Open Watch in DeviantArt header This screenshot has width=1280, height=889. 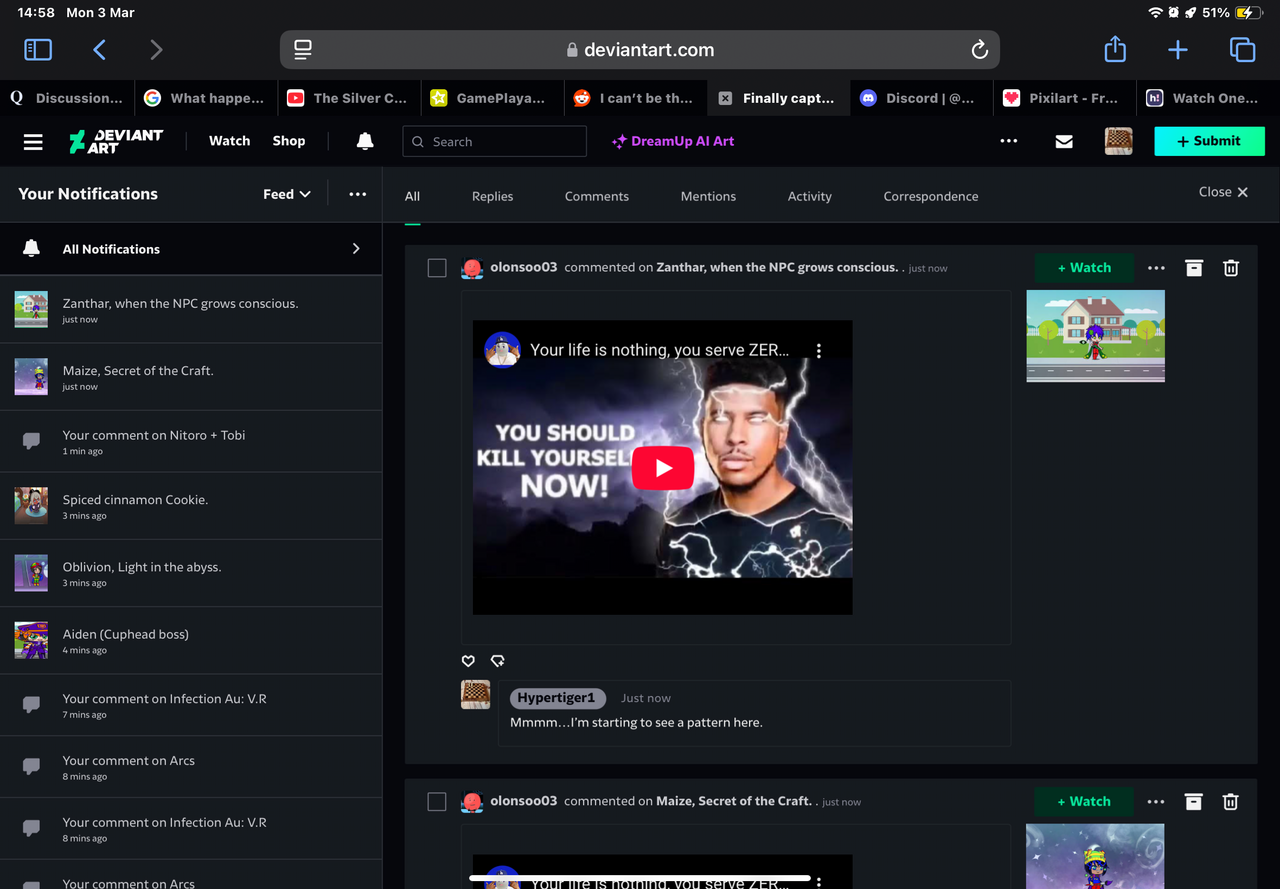(x=229, y=141)
